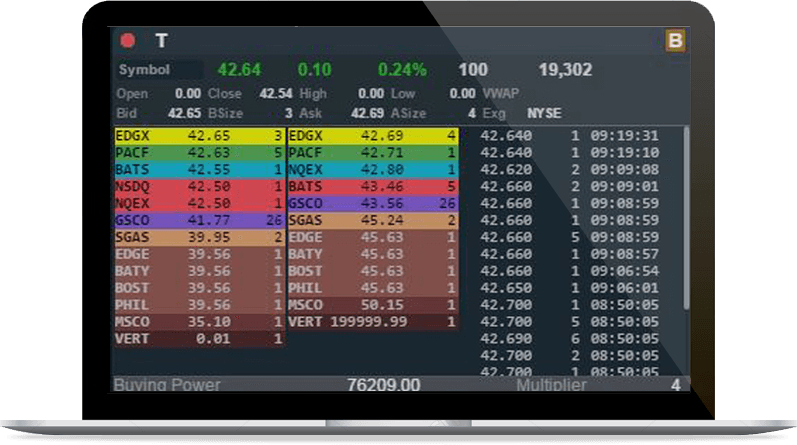Select the PACF ask at 42.71

(372, 152)
